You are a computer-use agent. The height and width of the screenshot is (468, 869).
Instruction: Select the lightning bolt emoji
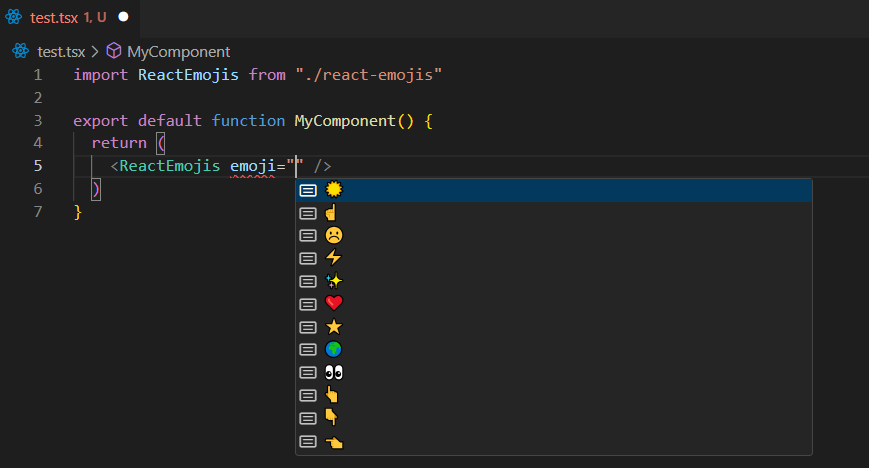pos(334,259)
